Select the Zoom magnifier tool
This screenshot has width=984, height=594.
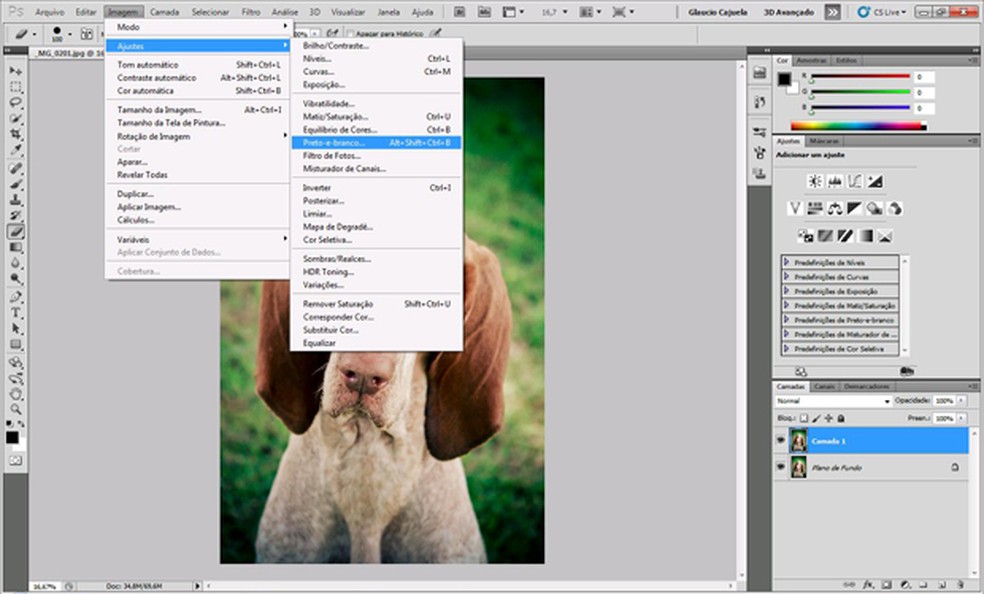pyautogui.click(x=16, y=408)
